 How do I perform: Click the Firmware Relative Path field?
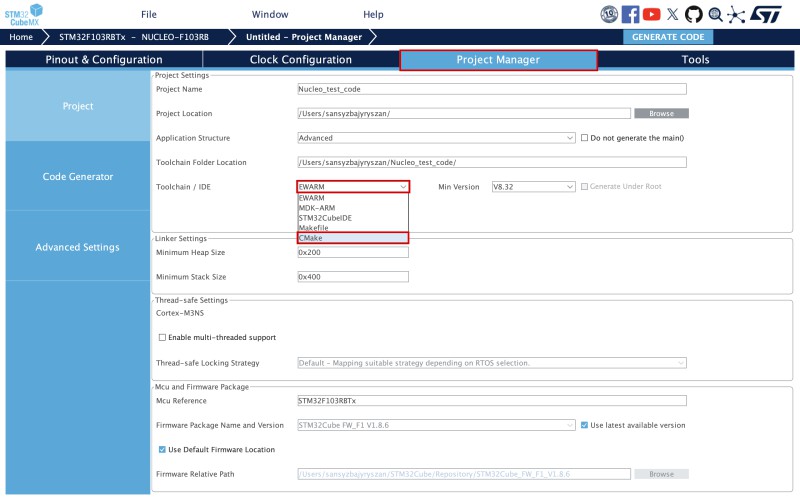[x=464, y=474]
